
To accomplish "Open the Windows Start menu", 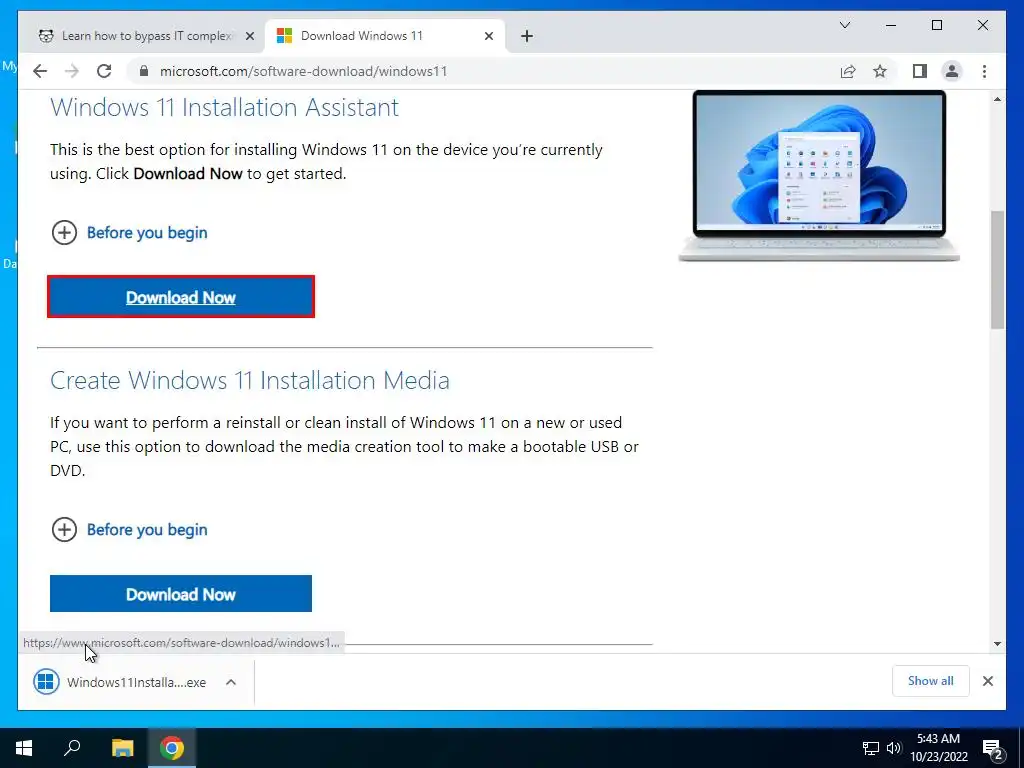I will point(24,748).
